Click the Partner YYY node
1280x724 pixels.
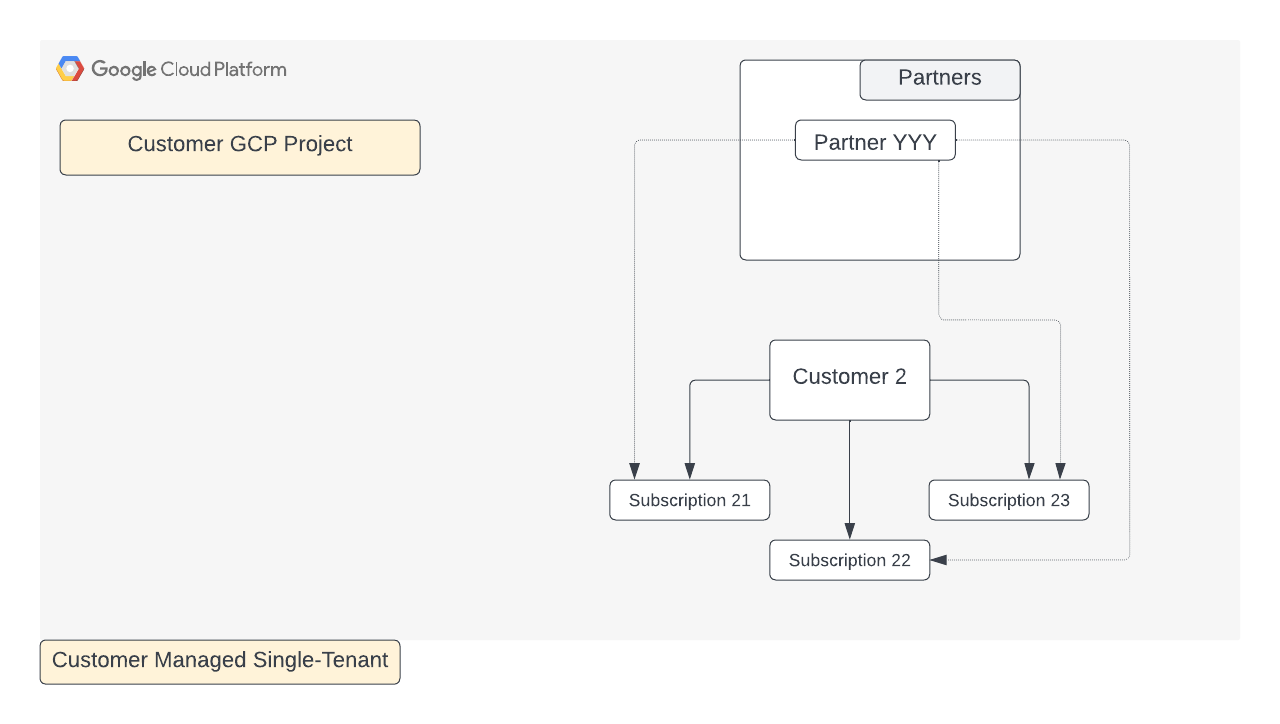coord(875,140)
